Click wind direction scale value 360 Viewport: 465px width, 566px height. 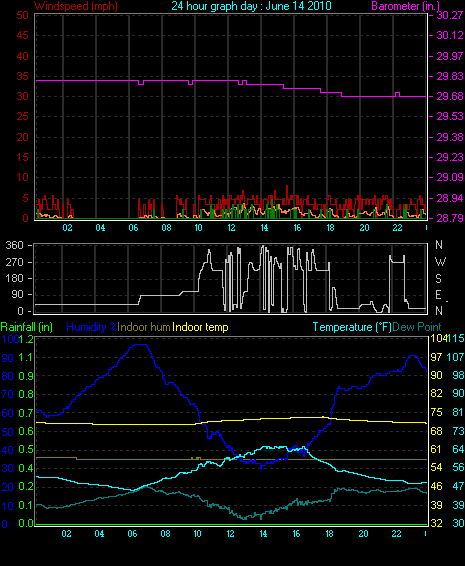[x=15, y=245]
